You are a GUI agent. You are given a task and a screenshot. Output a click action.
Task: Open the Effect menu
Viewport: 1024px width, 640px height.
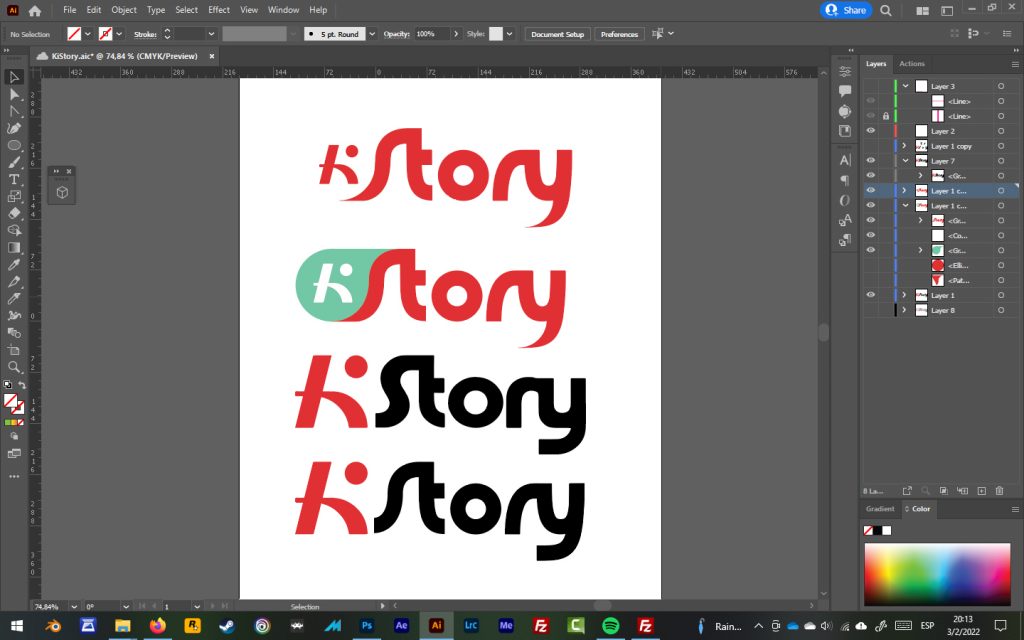pyautogui.click(x=219, y=10)
